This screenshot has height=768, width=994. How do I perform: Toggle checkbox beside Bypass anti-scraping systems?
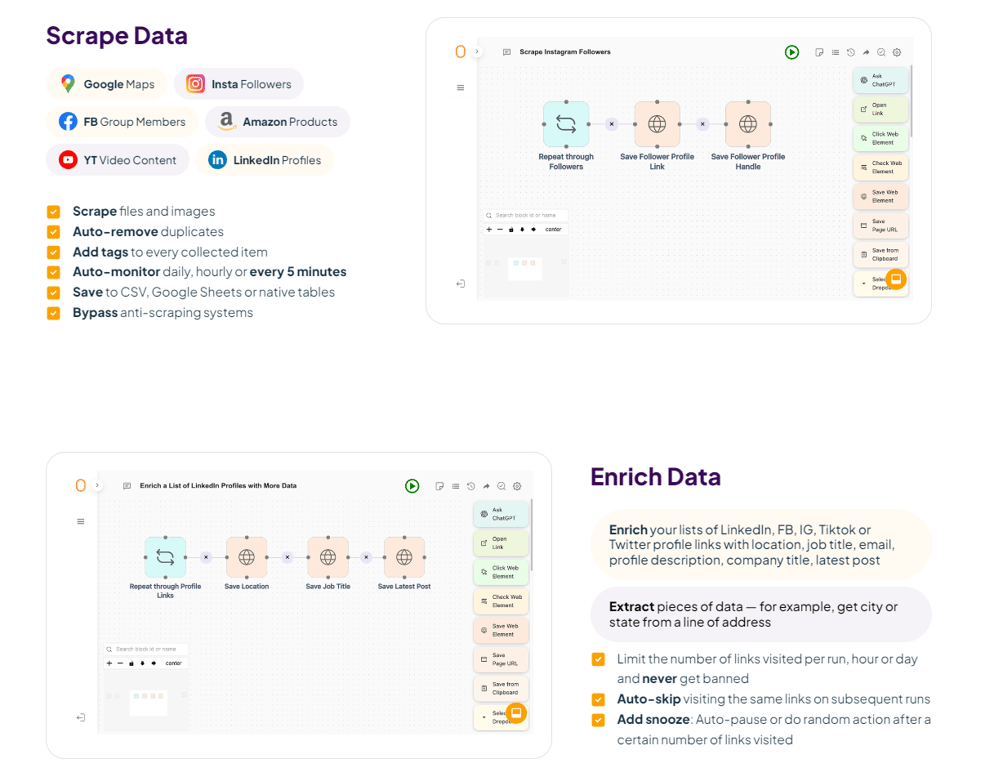pyautogui.click(x=54, y=313)
